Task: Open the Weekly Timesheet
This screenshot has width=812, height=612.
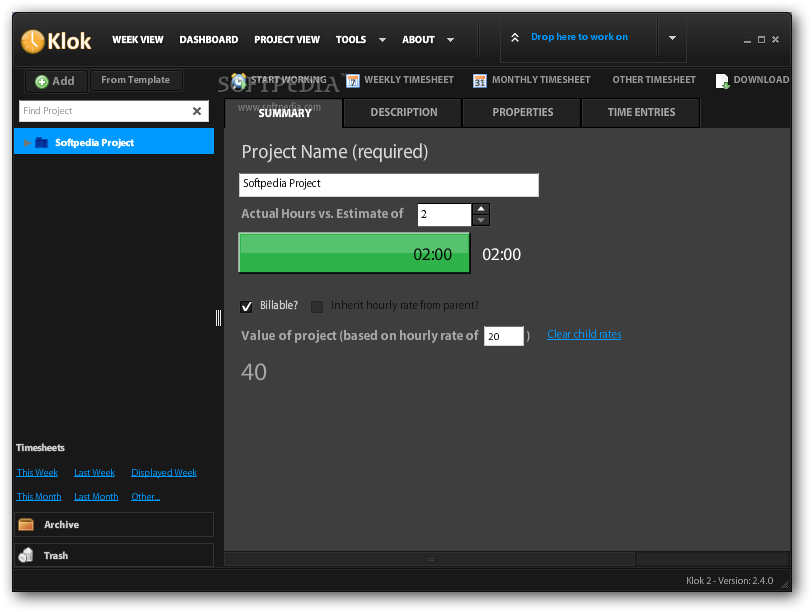Action: coord(400,80)
